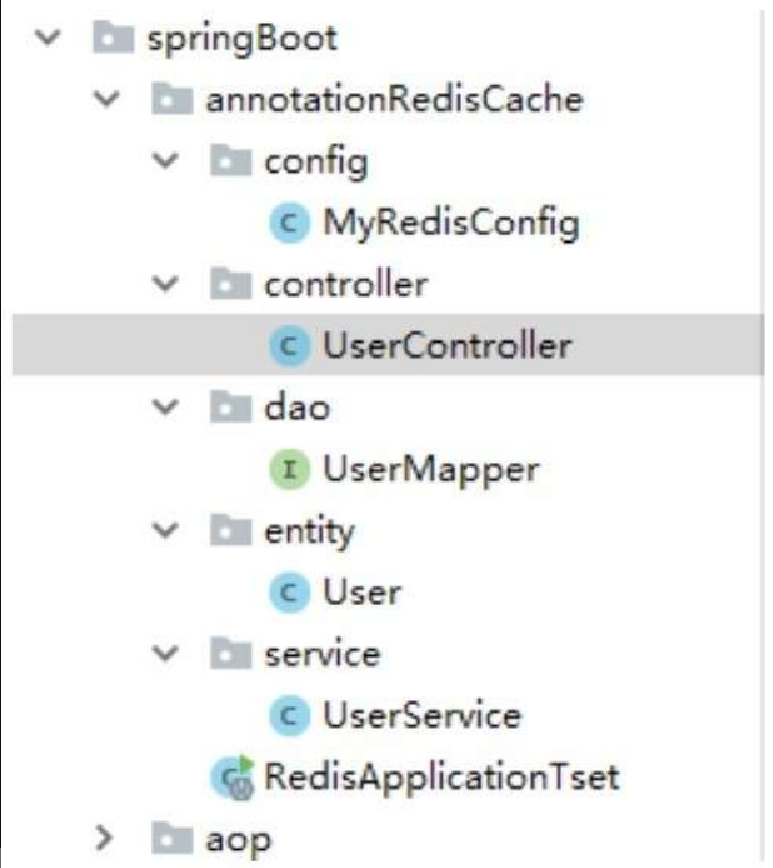The height and width of the screenshot is (868, 773).
Task: Expand the aop package
Action: 105,838
